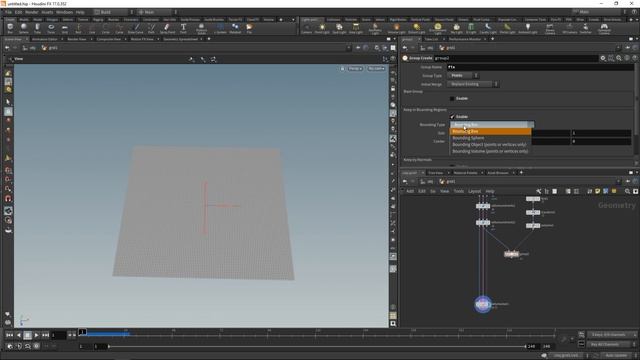Select the Spray Paint shelf tool
The width and height of the screenshot is (640, 360).
pos(167,28)
